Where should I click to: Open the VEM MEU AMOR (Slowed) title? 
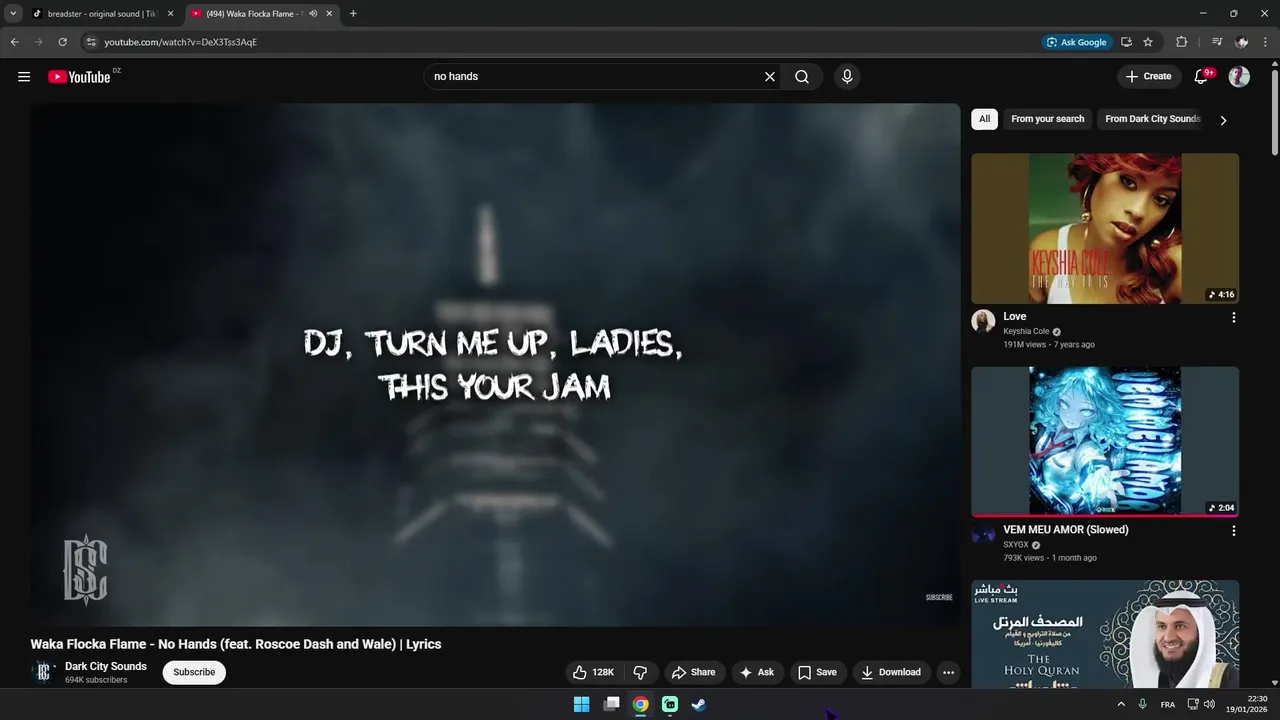[x=1066, y=530]
